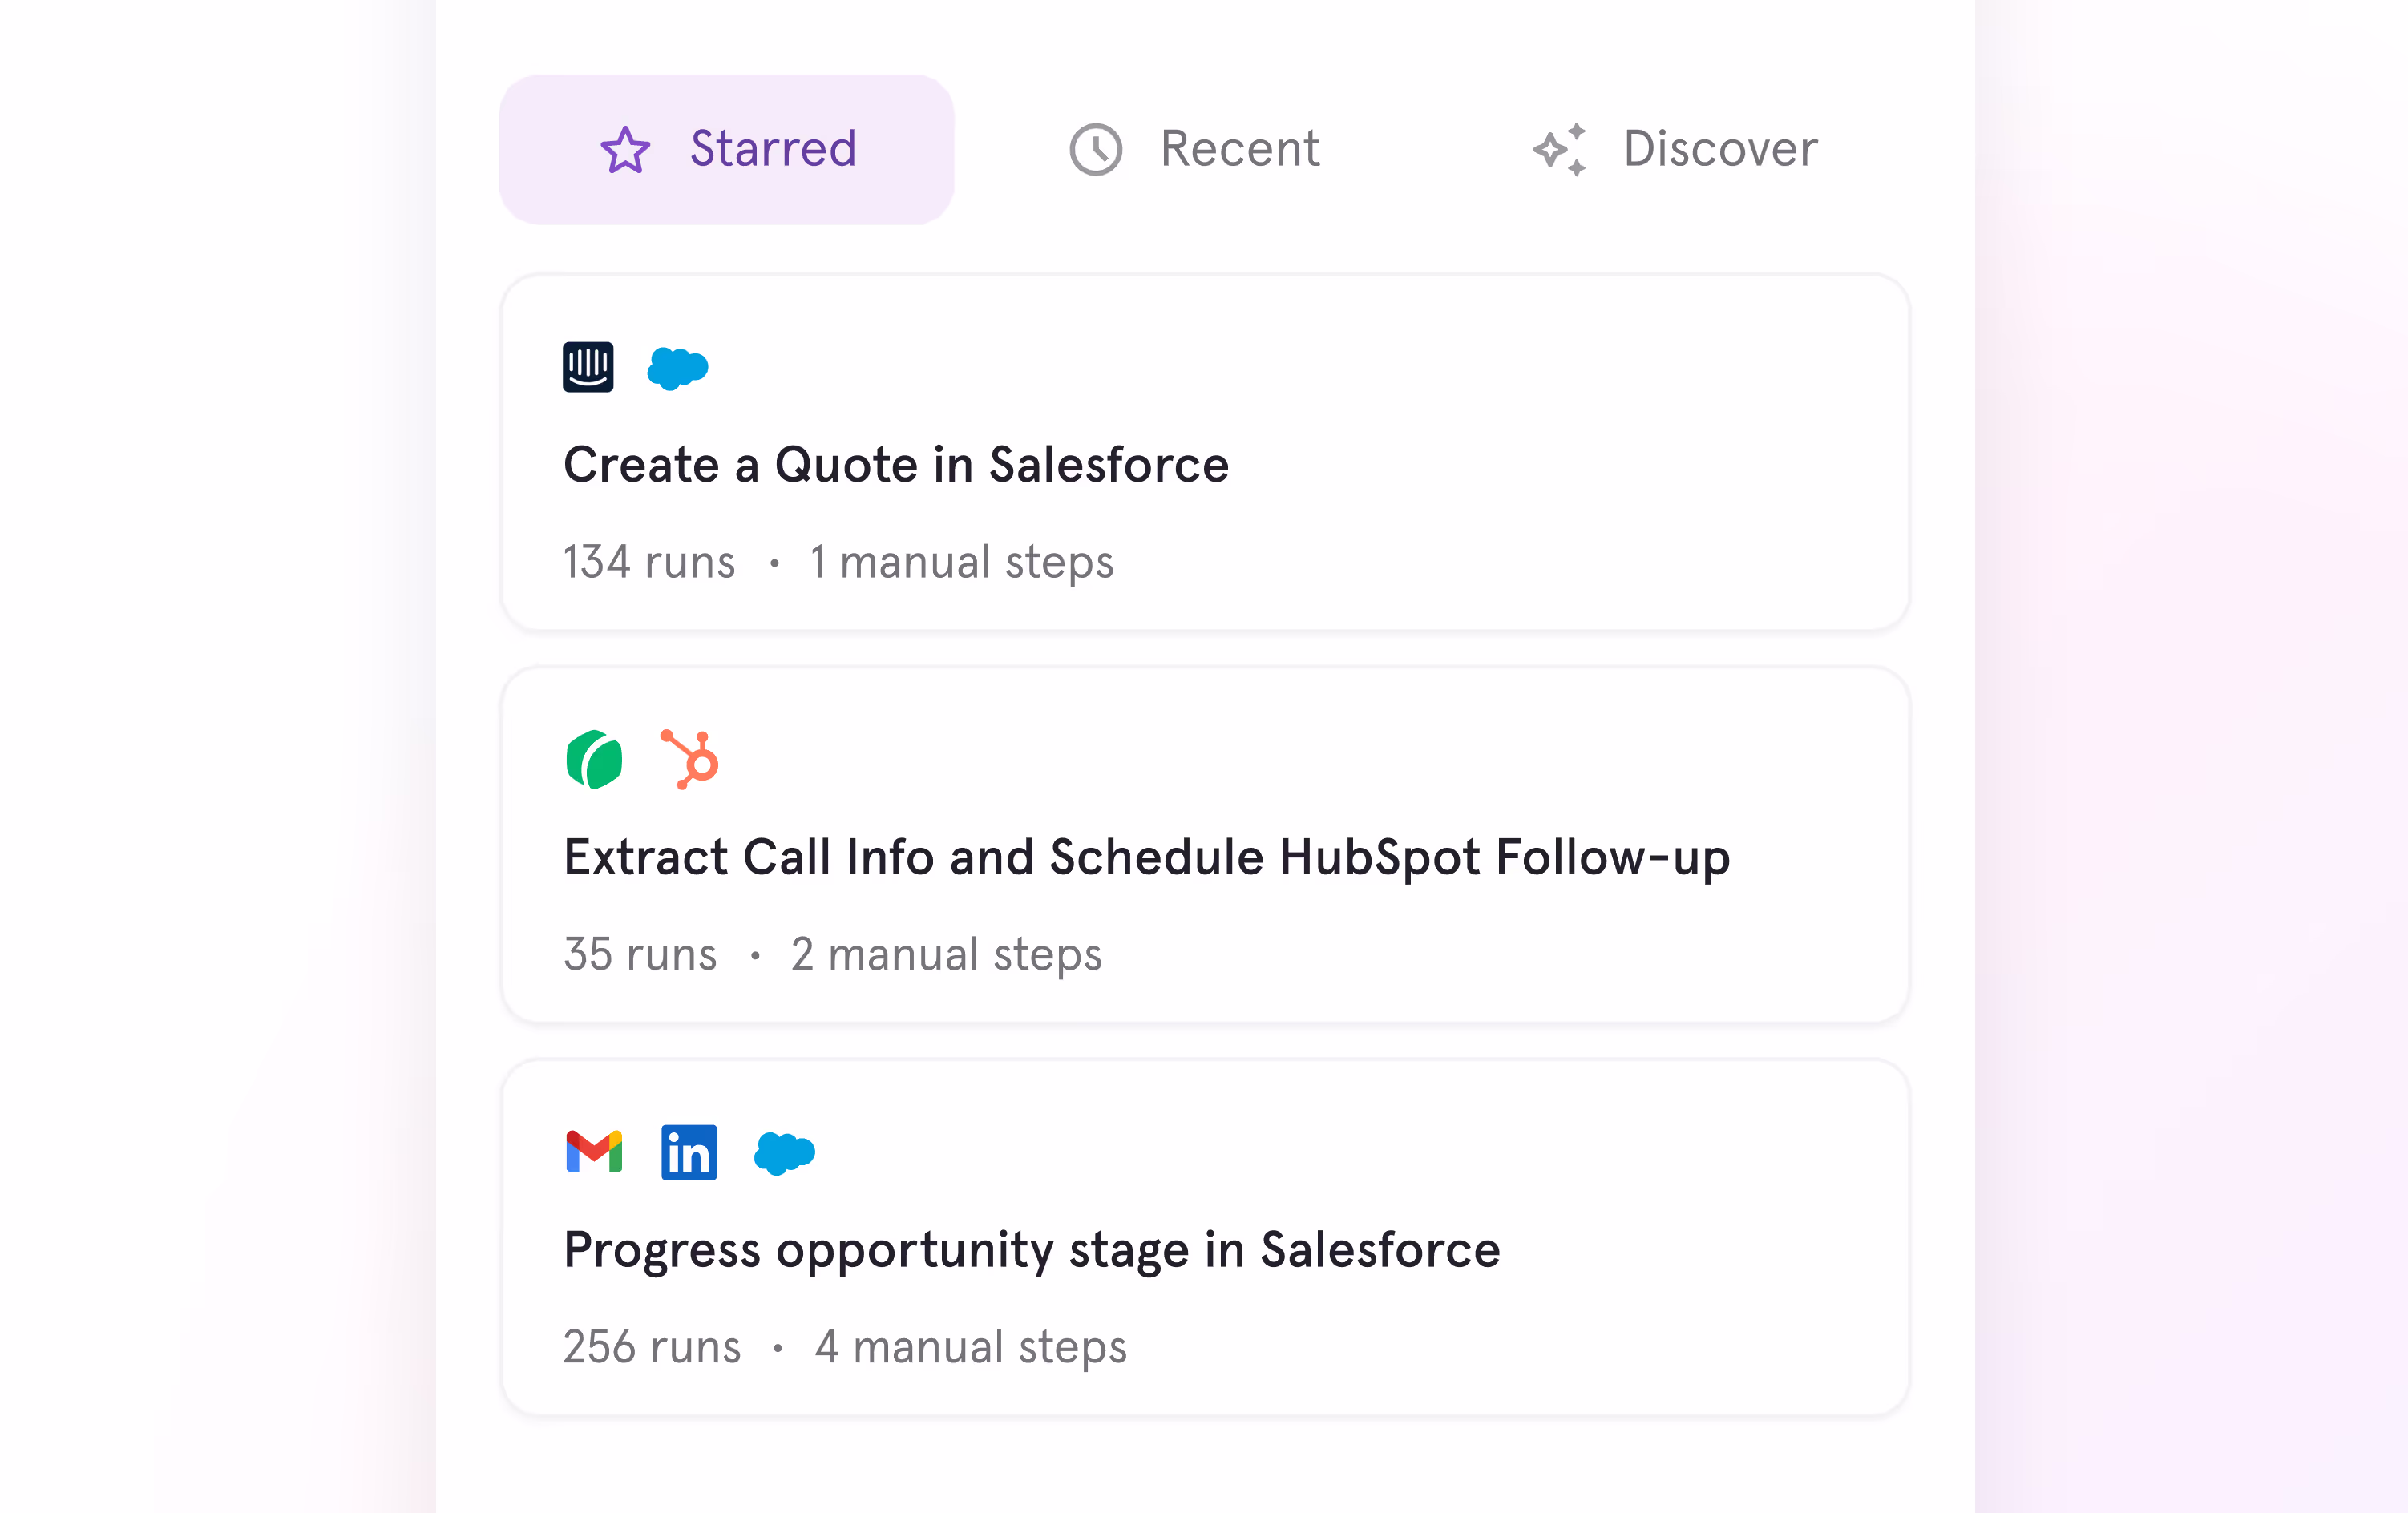Image resolution: width=2408 pixels, height=1513 pixels.
Task: Click the Intercom icon on first card
Action: [x=588, y=367]
